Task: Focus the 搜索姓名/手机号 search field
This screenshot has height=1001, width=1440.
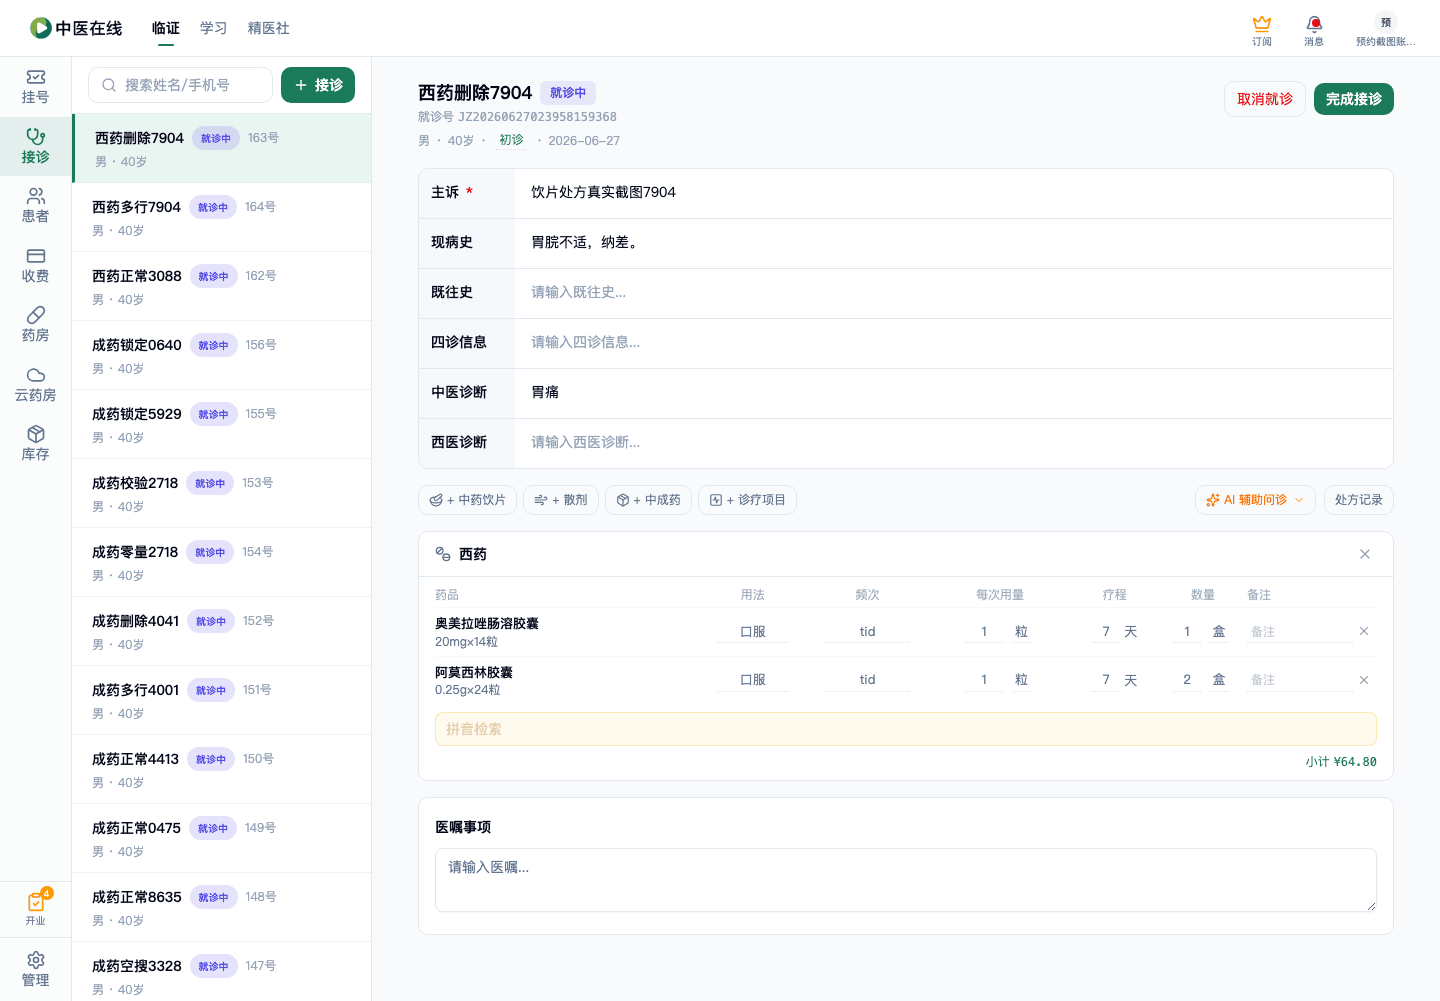Action: coord(181,85)
